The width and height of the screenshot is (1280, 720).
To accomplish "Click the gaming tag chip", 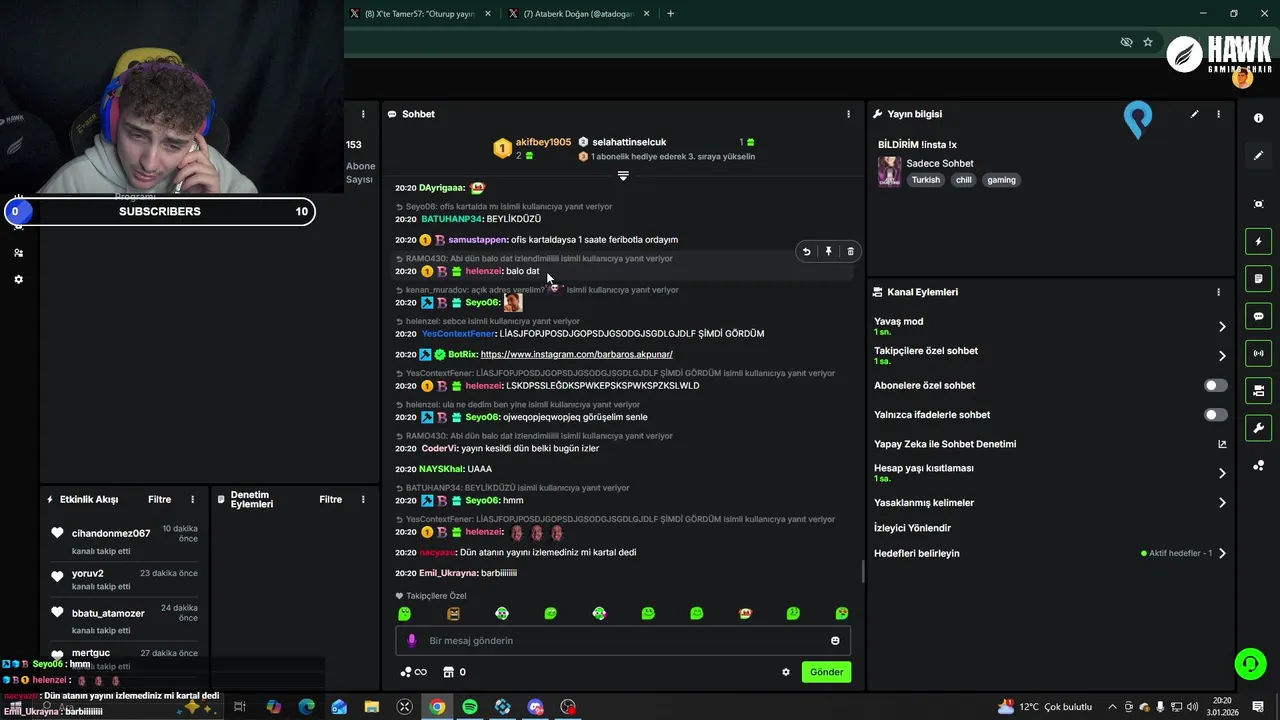I will pyautogui.click(x=1001, y=180).
